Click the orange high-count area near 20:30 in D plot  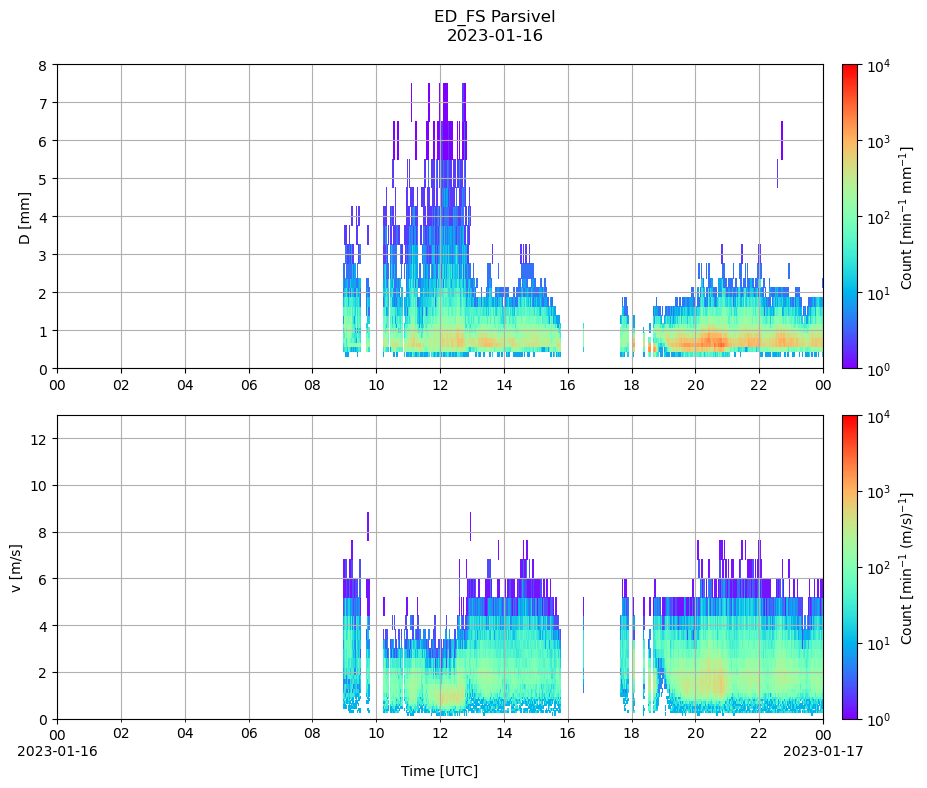[x=712, y=341]
